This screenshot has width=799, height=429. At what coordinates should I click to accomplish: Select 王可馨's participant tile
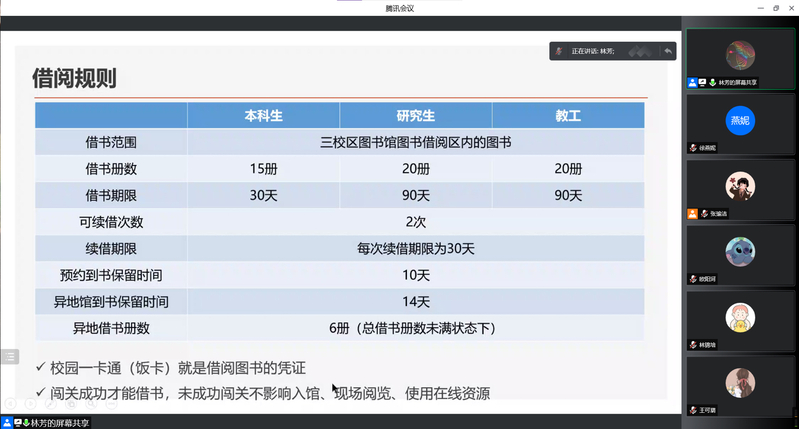[x=740, y=383]
